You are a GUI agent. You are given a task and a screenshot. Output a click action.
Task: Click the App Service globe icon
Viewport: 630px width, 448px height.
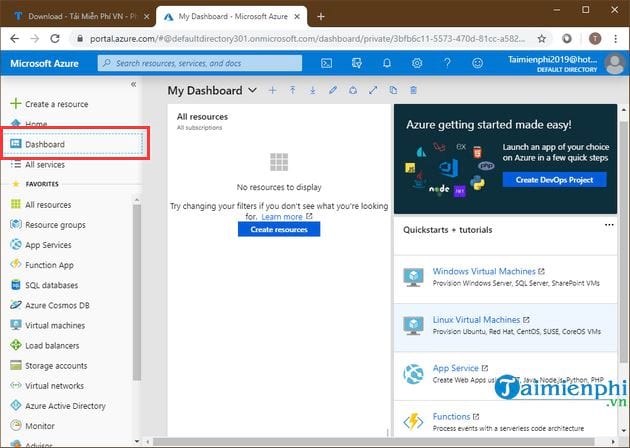click(413, 374)
